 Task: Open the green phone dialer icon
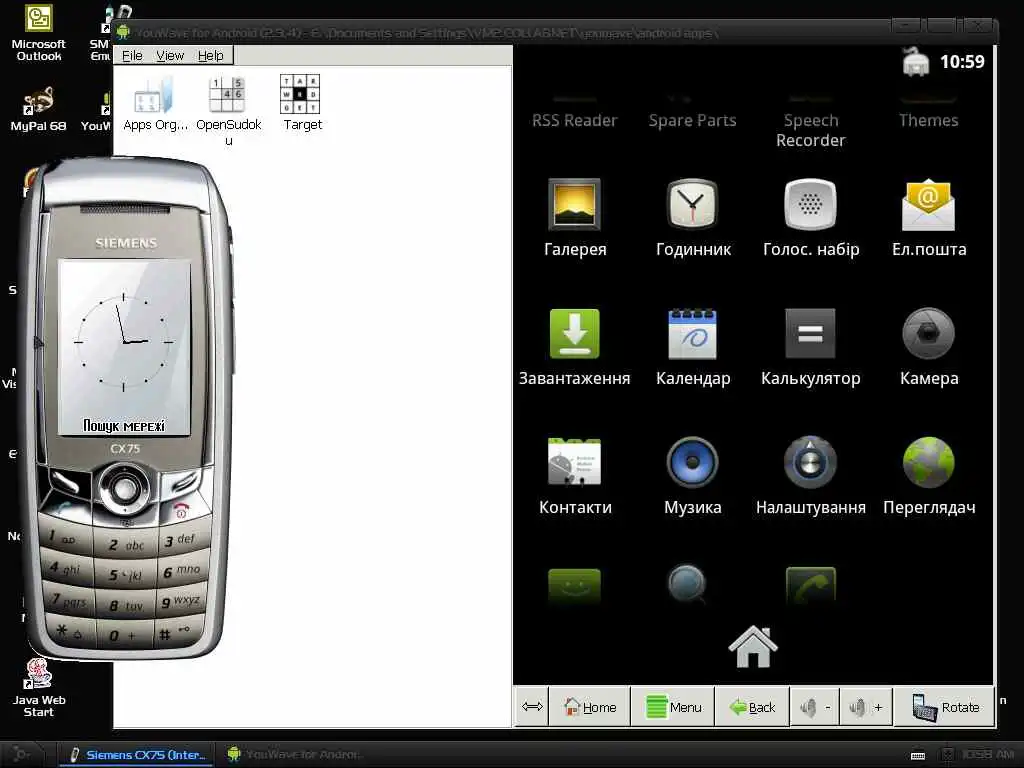(x=810, y=586)
